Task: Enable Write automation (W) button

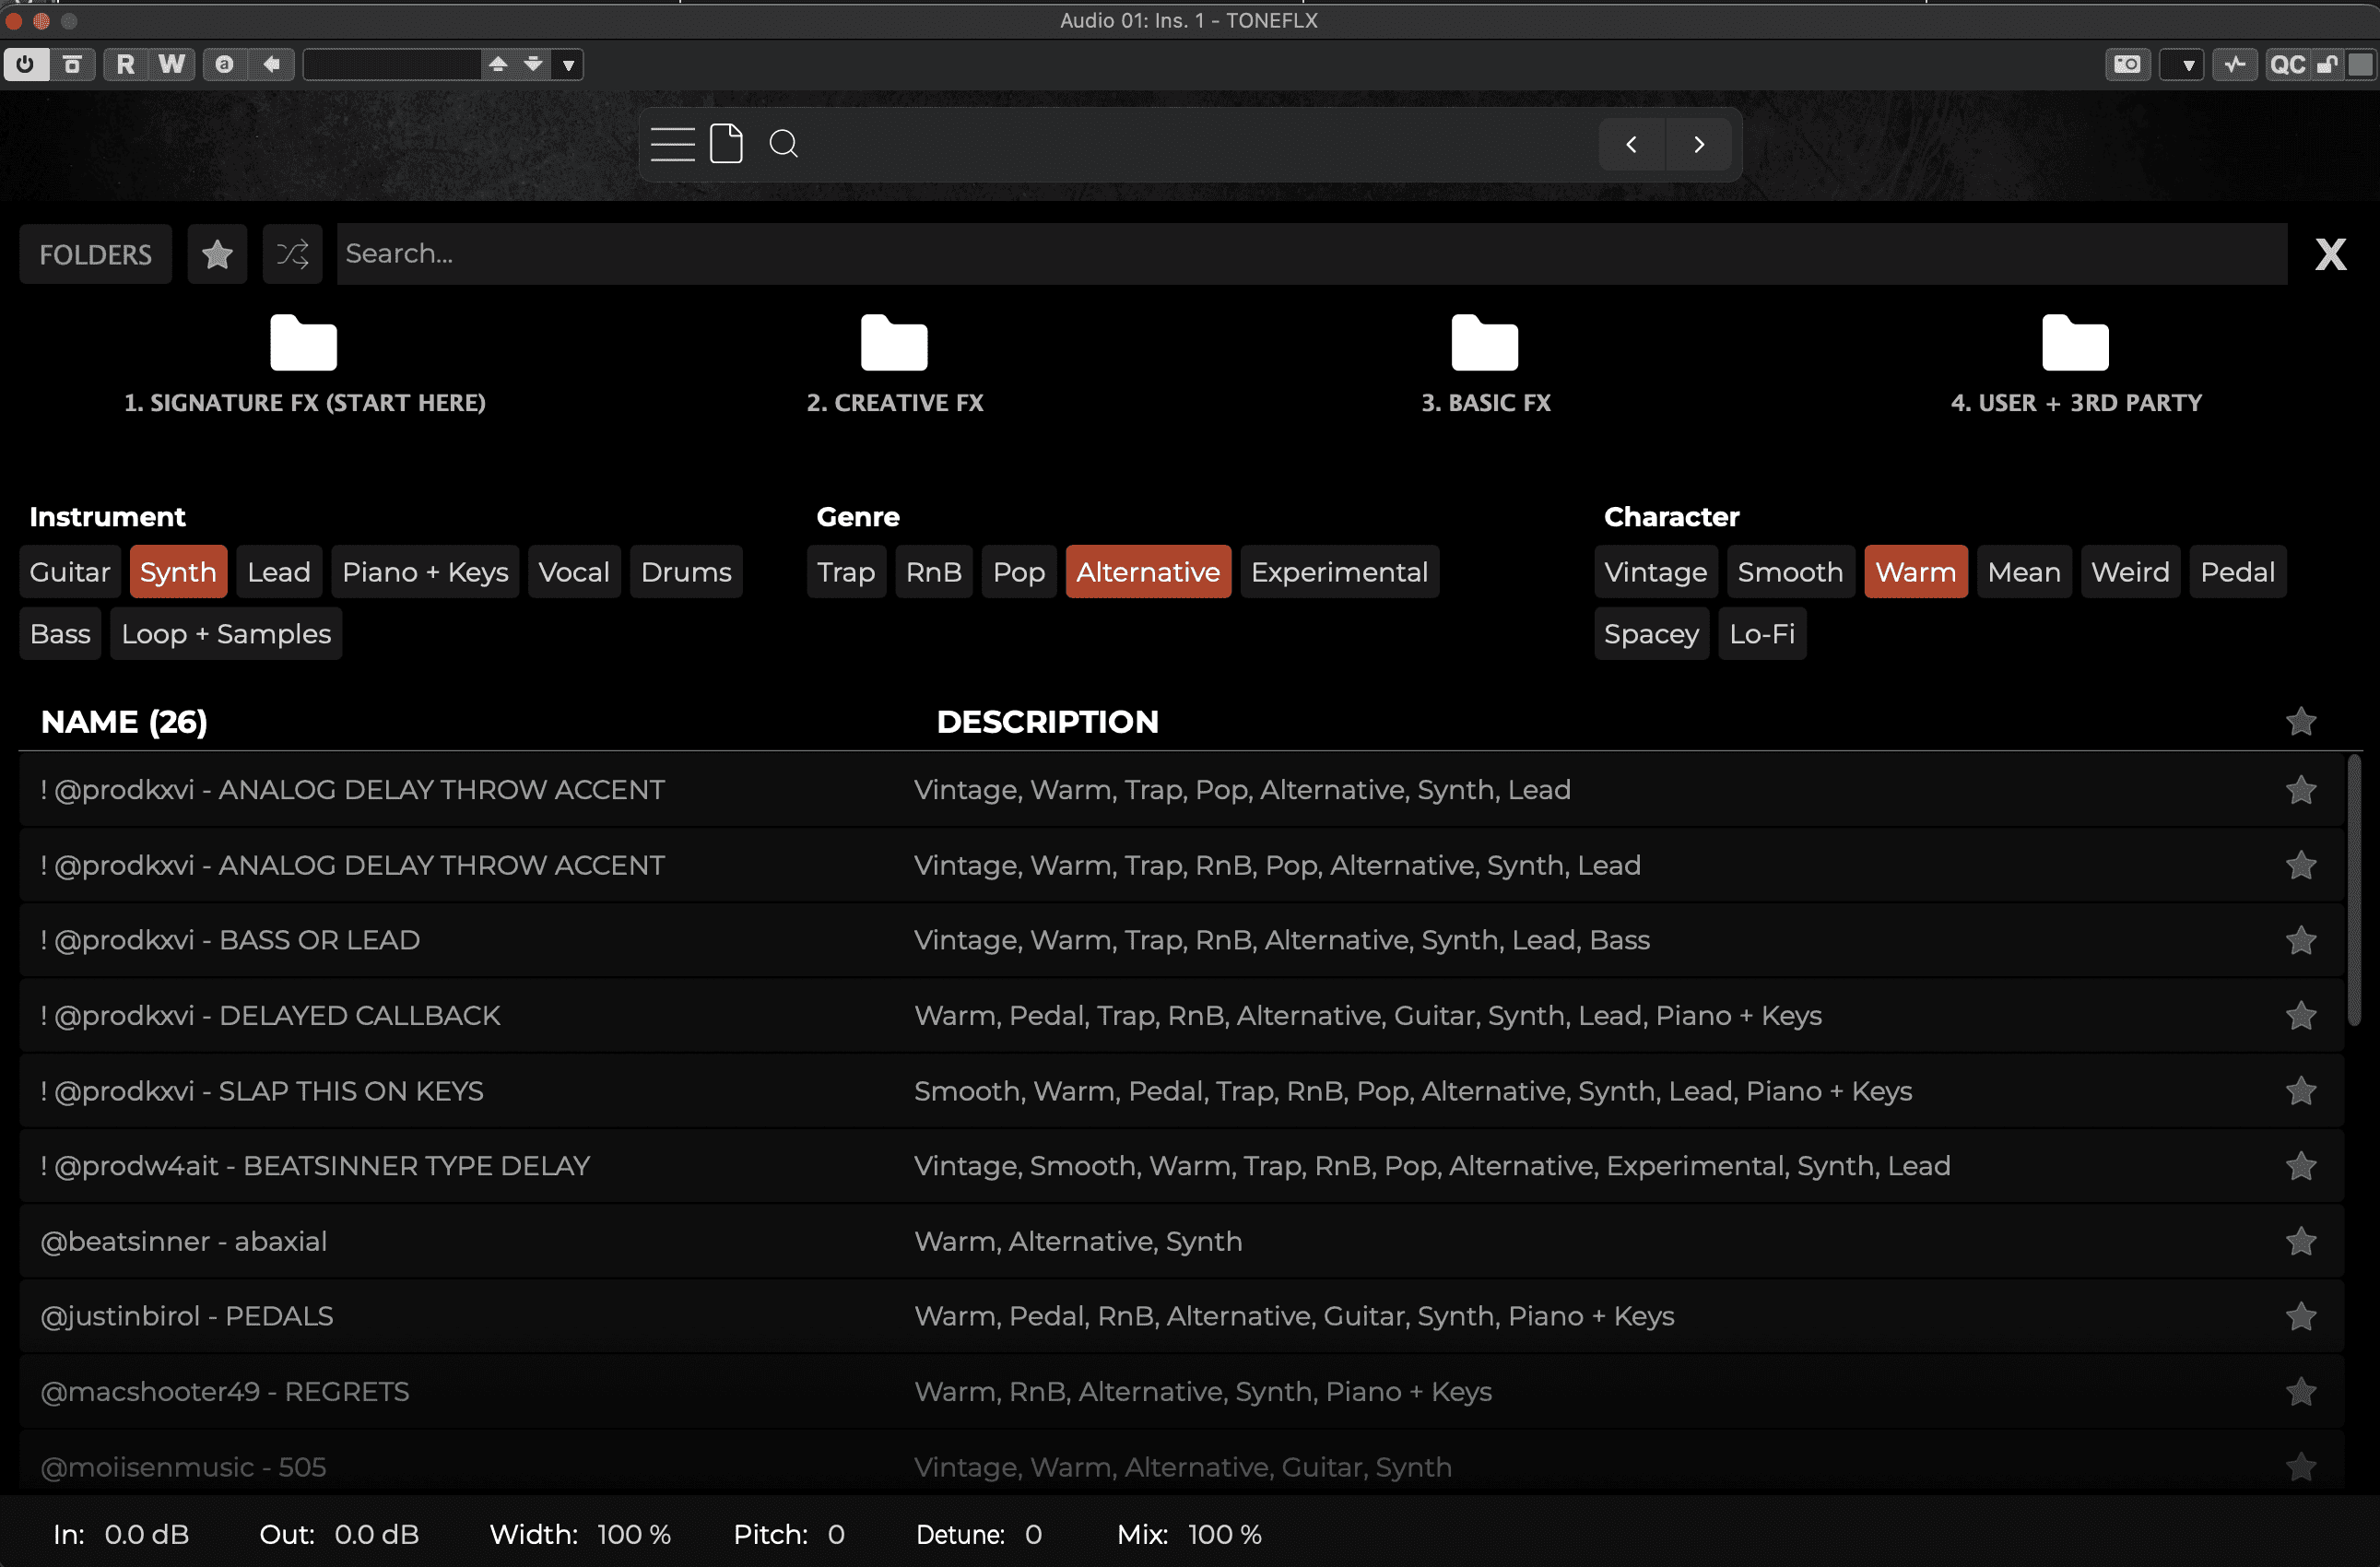Action: click(x=172, y=65)
